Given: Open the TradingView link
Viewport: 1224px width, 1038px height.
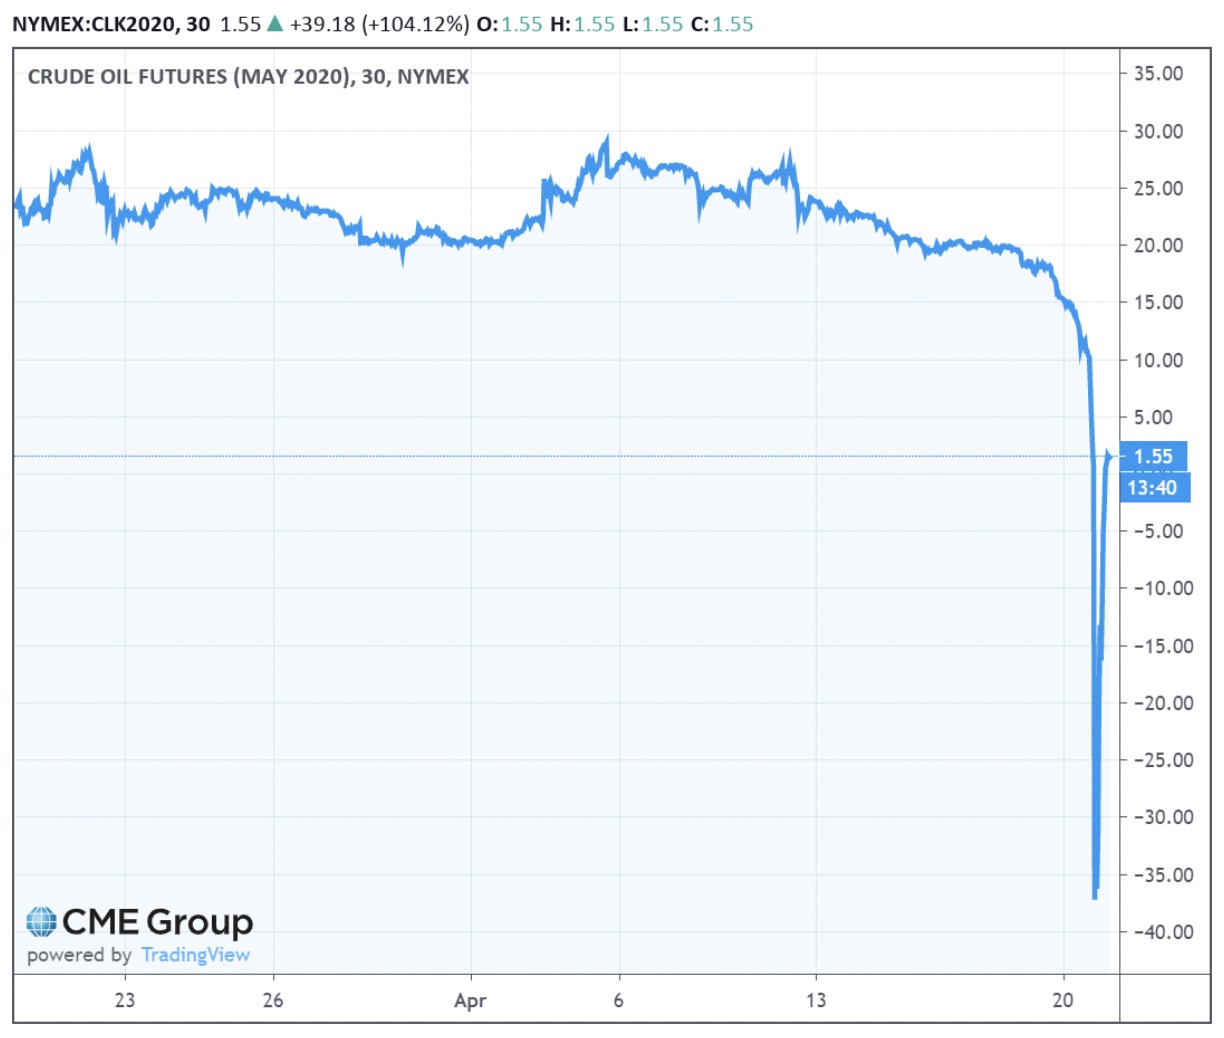Looking at the screenshot, I should point(195,955).
